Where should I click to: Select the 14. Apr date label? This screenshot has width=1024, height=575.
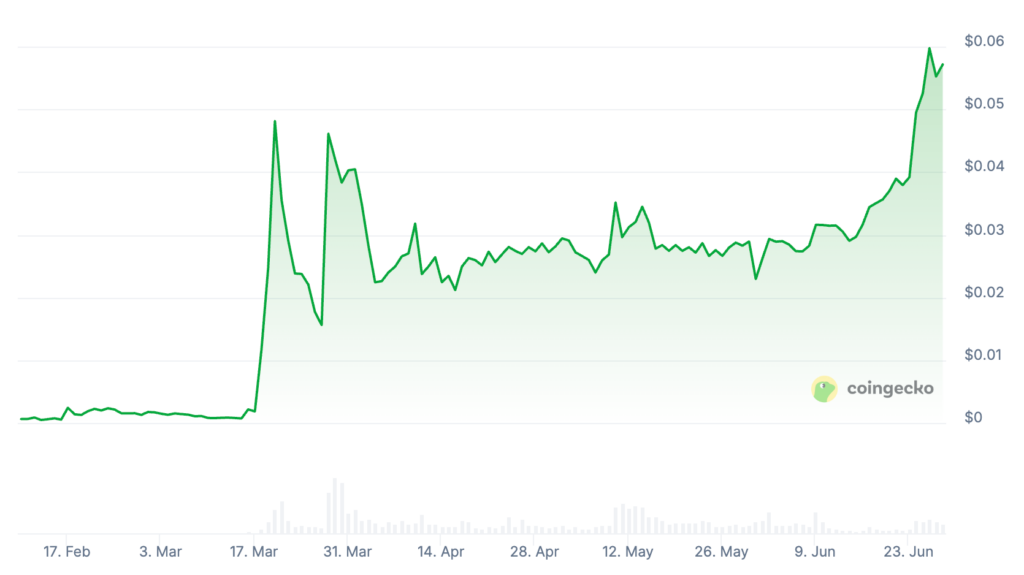(441, 552)
